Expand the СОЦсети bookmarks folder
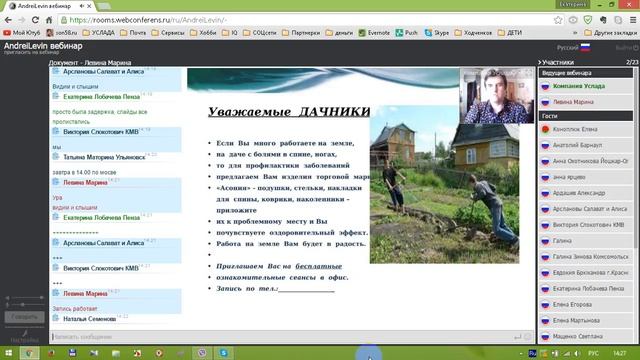 click(260, 33)
